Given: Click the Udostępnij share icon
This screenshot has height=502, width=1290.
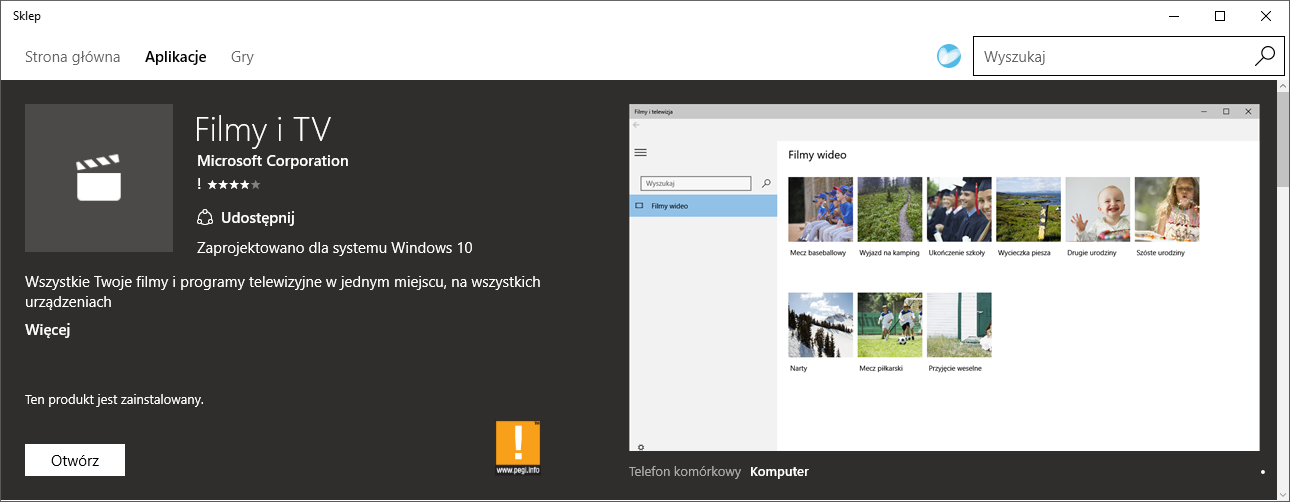Looking at the screenshot, I should pos(205,217).
